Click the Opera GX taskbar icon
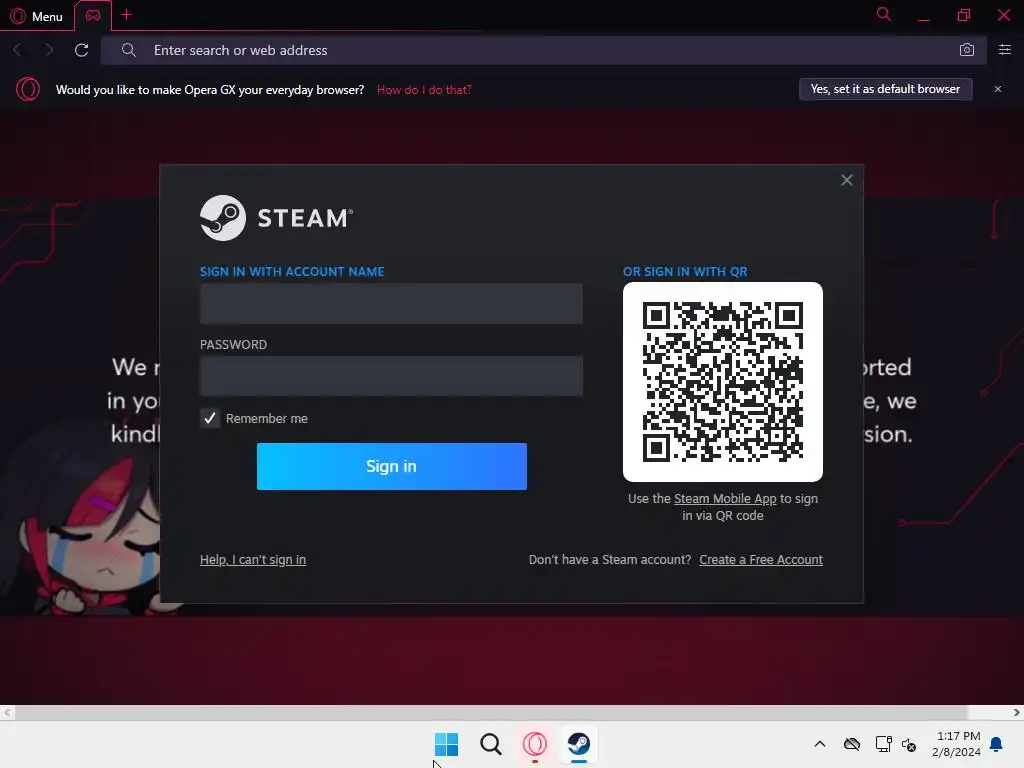1024x768 pixels. [534, 744]
